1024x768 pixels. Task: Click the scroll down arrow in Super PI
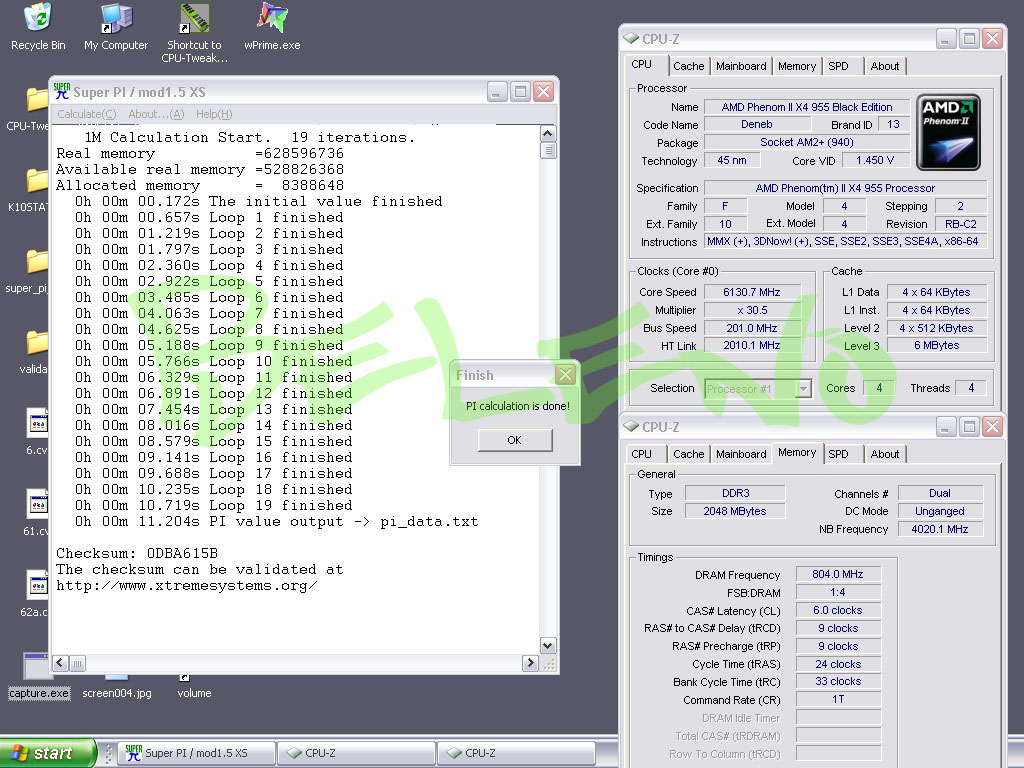(x=548, y=645)
